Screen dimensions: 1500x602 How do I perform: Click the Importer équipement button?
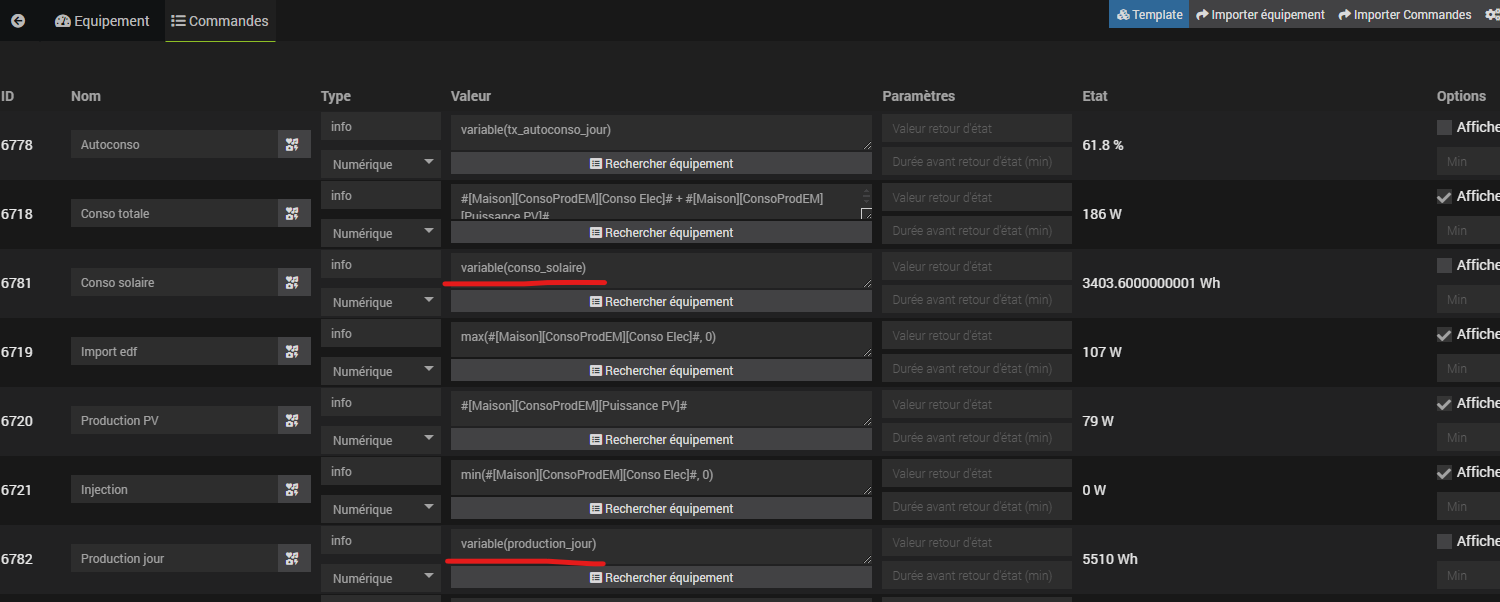(1260, 14)
